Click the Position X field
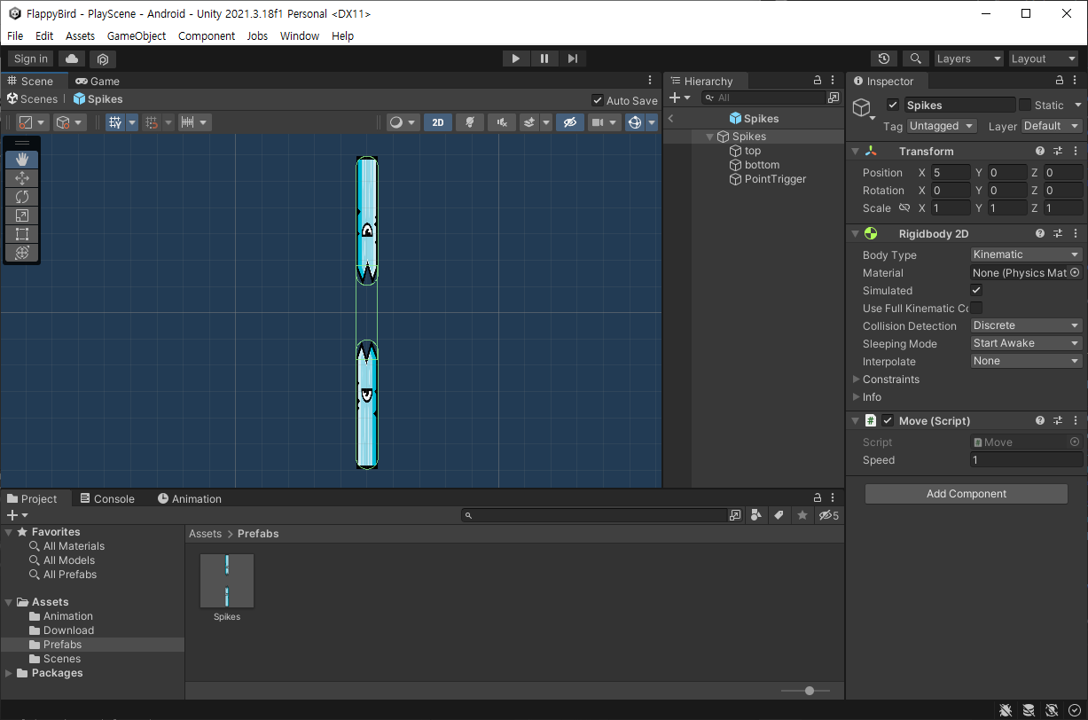1088x720 pixels. tap(950, 172)
